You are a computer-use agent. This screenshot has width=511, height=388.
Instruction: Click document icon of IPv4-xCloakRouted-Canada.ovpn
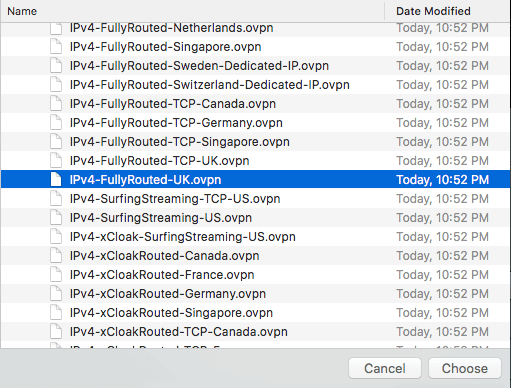point(56,255)
